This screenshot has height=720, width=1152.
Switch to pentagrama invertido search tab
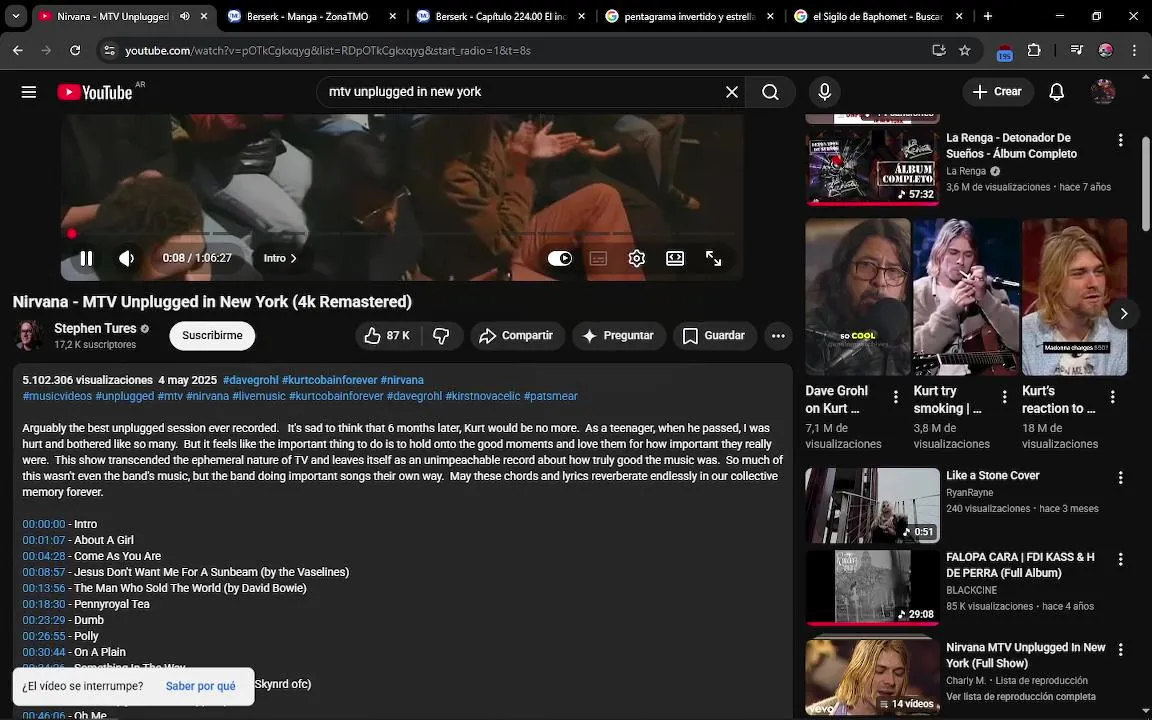690,16
